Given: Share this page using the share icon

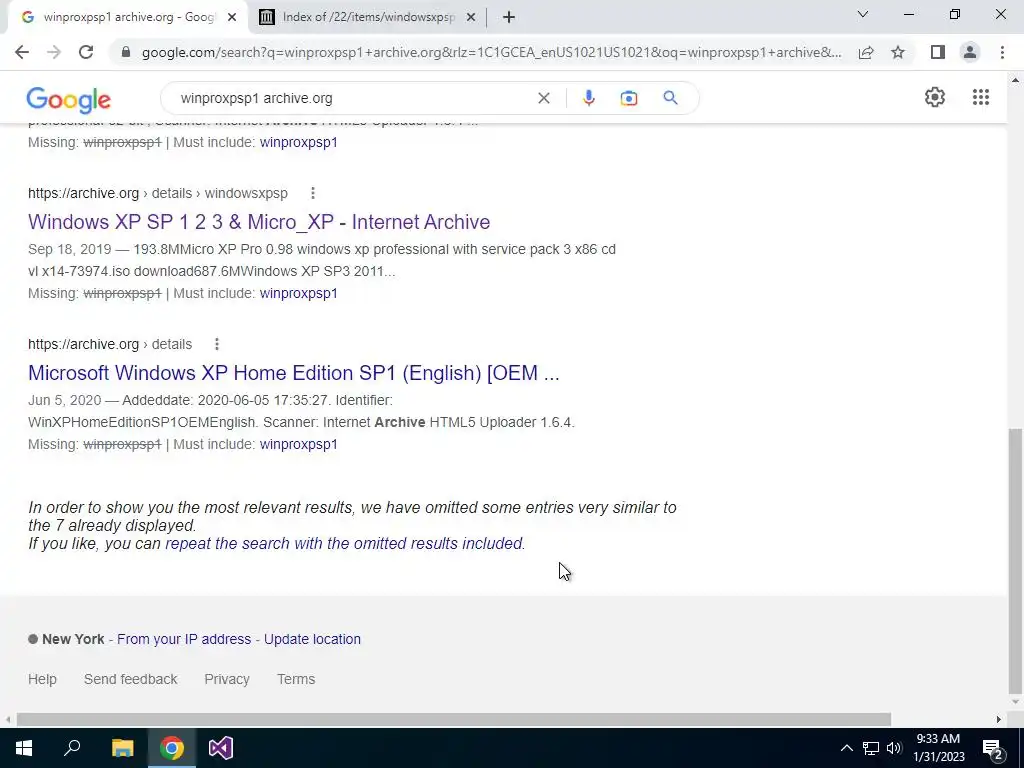Looking at the screenshot, I should point(866,52).
